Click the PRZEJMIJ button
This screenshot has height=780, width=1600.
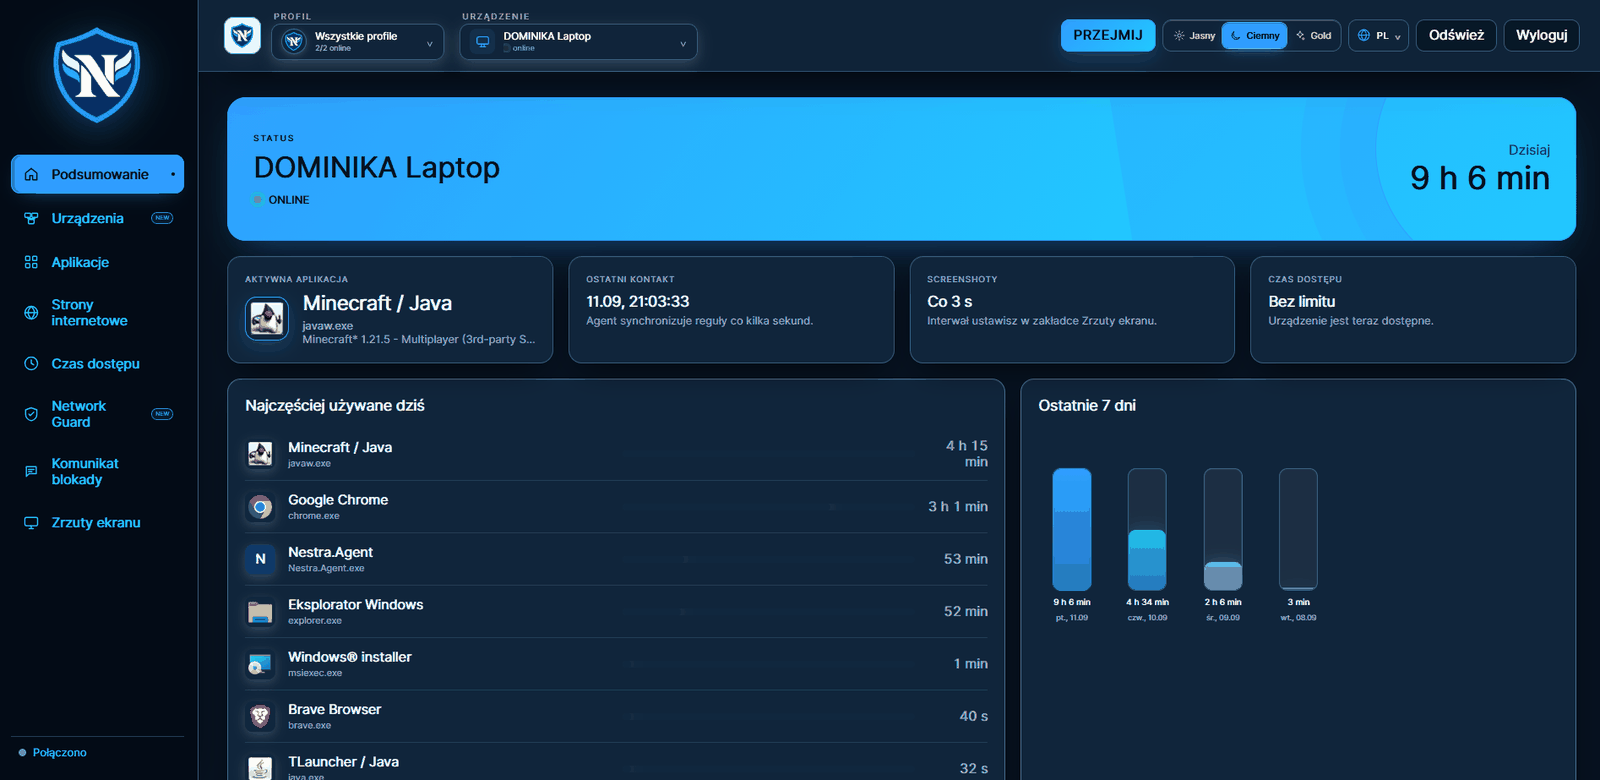[1108, 35]
